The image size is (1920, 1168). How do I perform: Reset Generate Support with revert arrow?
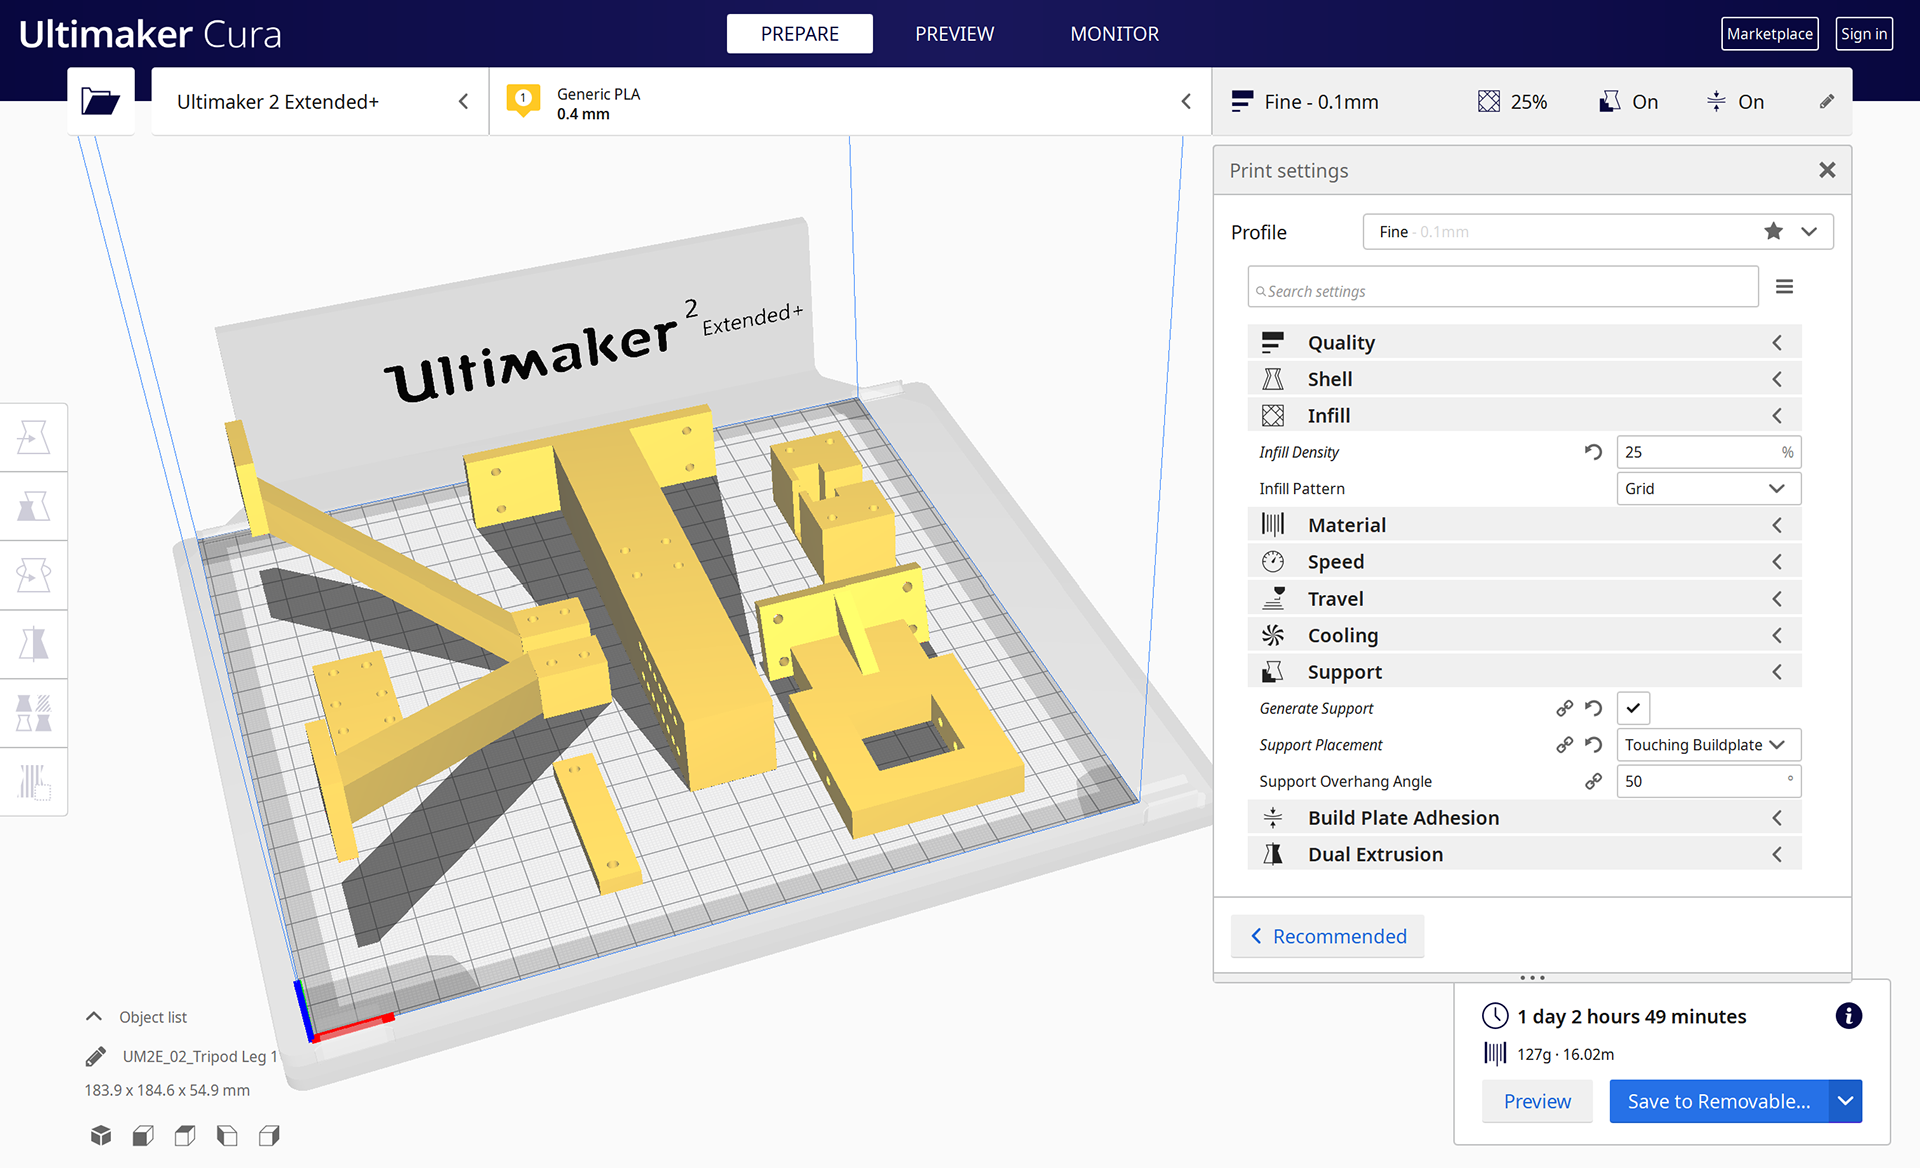(1593, 708)
